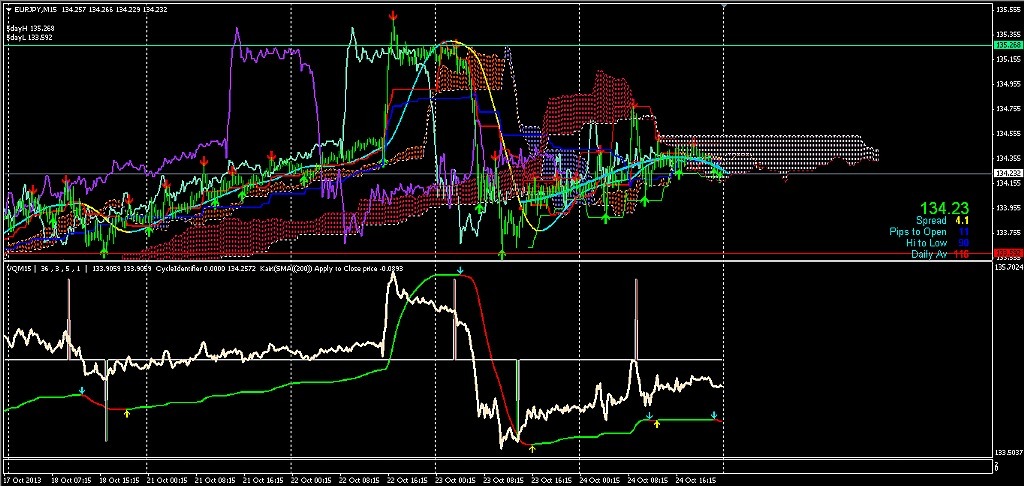Click the 21 Oct 16:15 time label
Viewport: 1024px width, 486px height.
point(263,479)
